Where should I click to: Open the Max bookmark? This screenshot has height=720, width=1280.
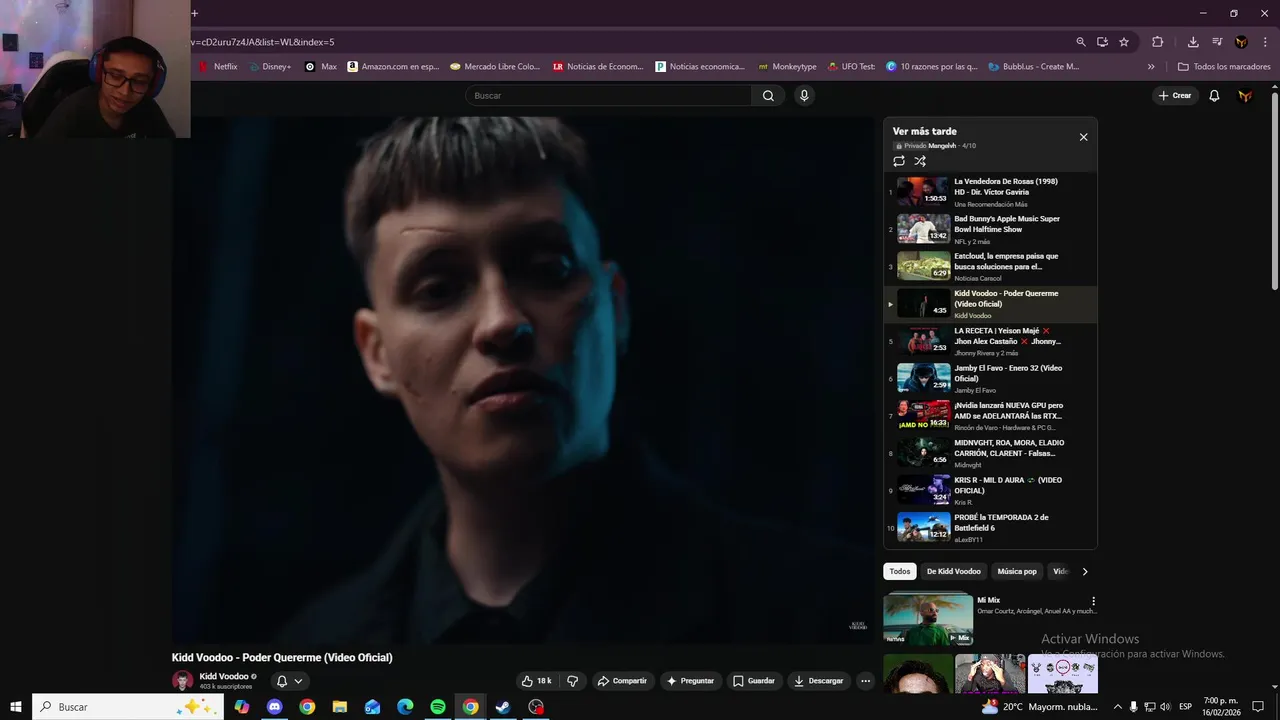321,67
